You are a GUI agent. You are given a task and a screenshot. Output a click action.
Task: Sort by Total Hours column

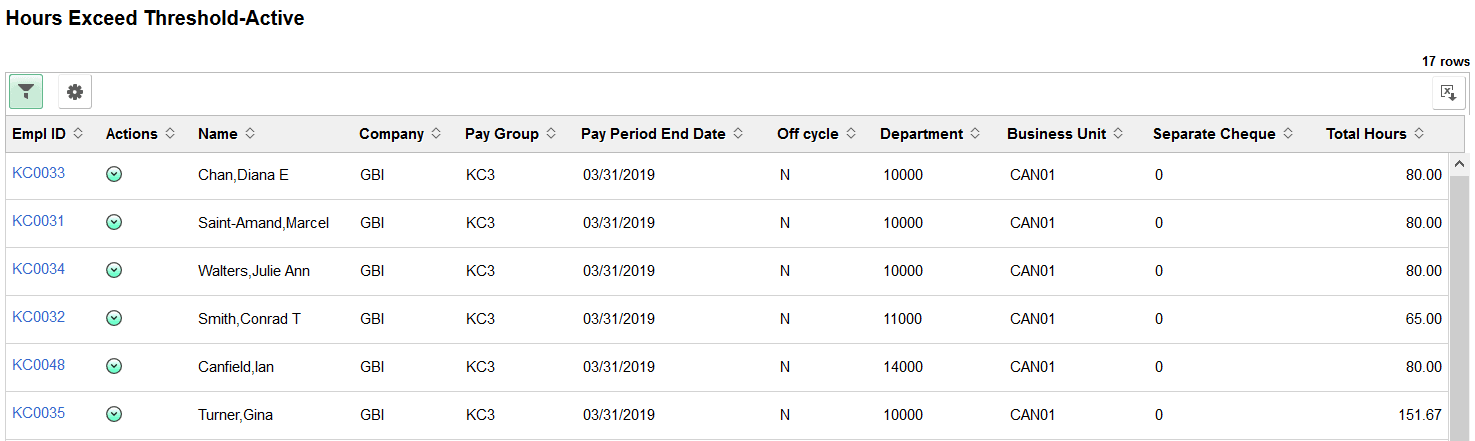click(x=1374, y=134)
